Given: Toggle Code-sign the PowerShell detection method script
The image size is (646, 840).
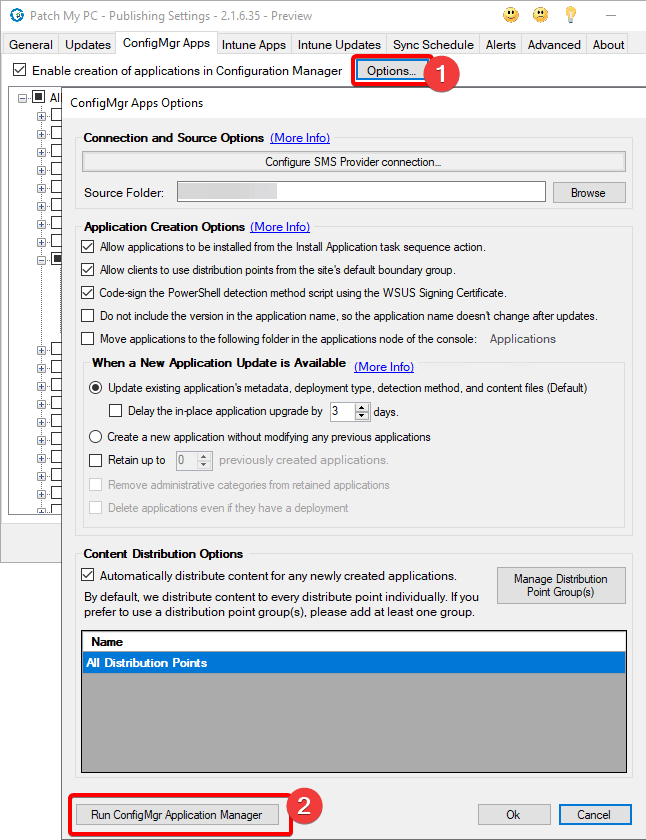Looking at the screenshot, I should click(x=87, y=293).
